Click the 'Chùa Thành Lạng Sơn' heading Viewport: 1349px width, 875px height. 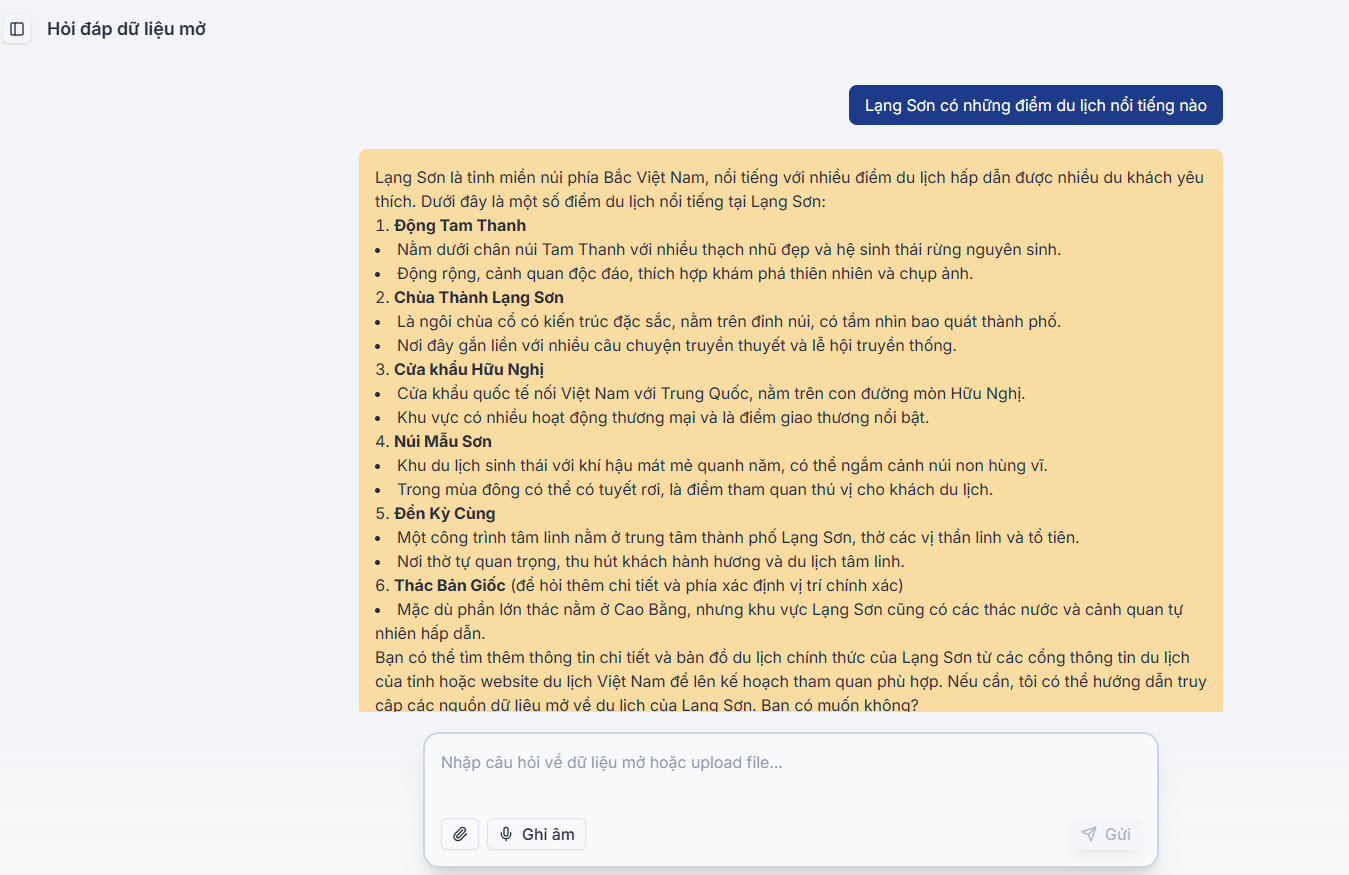[478, 298]
